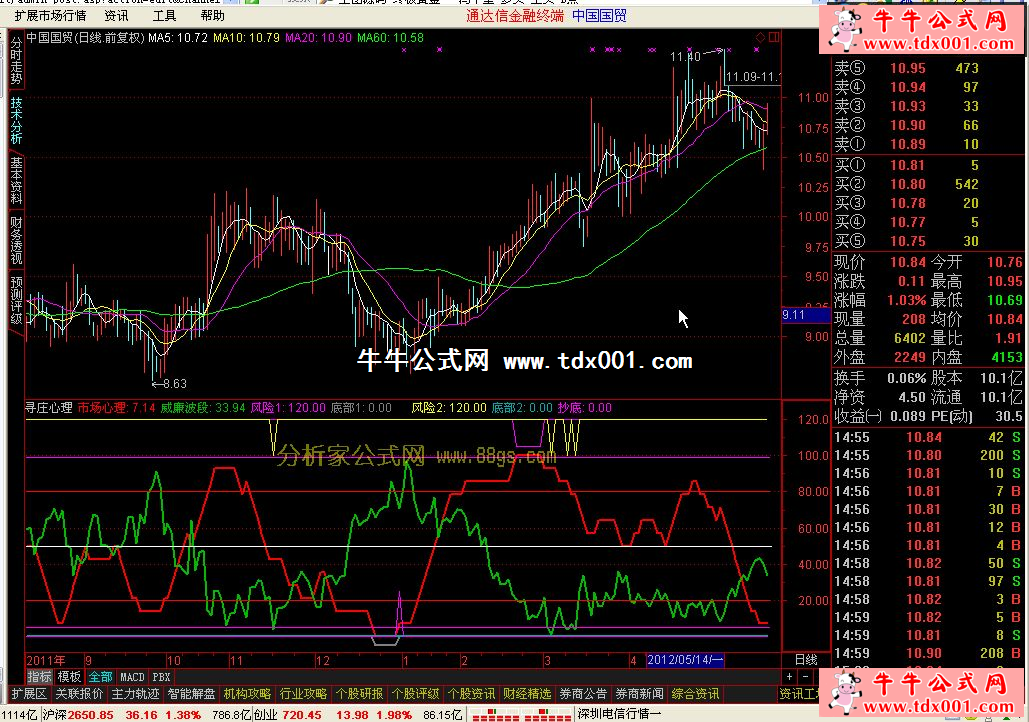
Task: Click the 8.63 low price annotation
Action: (169, 384)
